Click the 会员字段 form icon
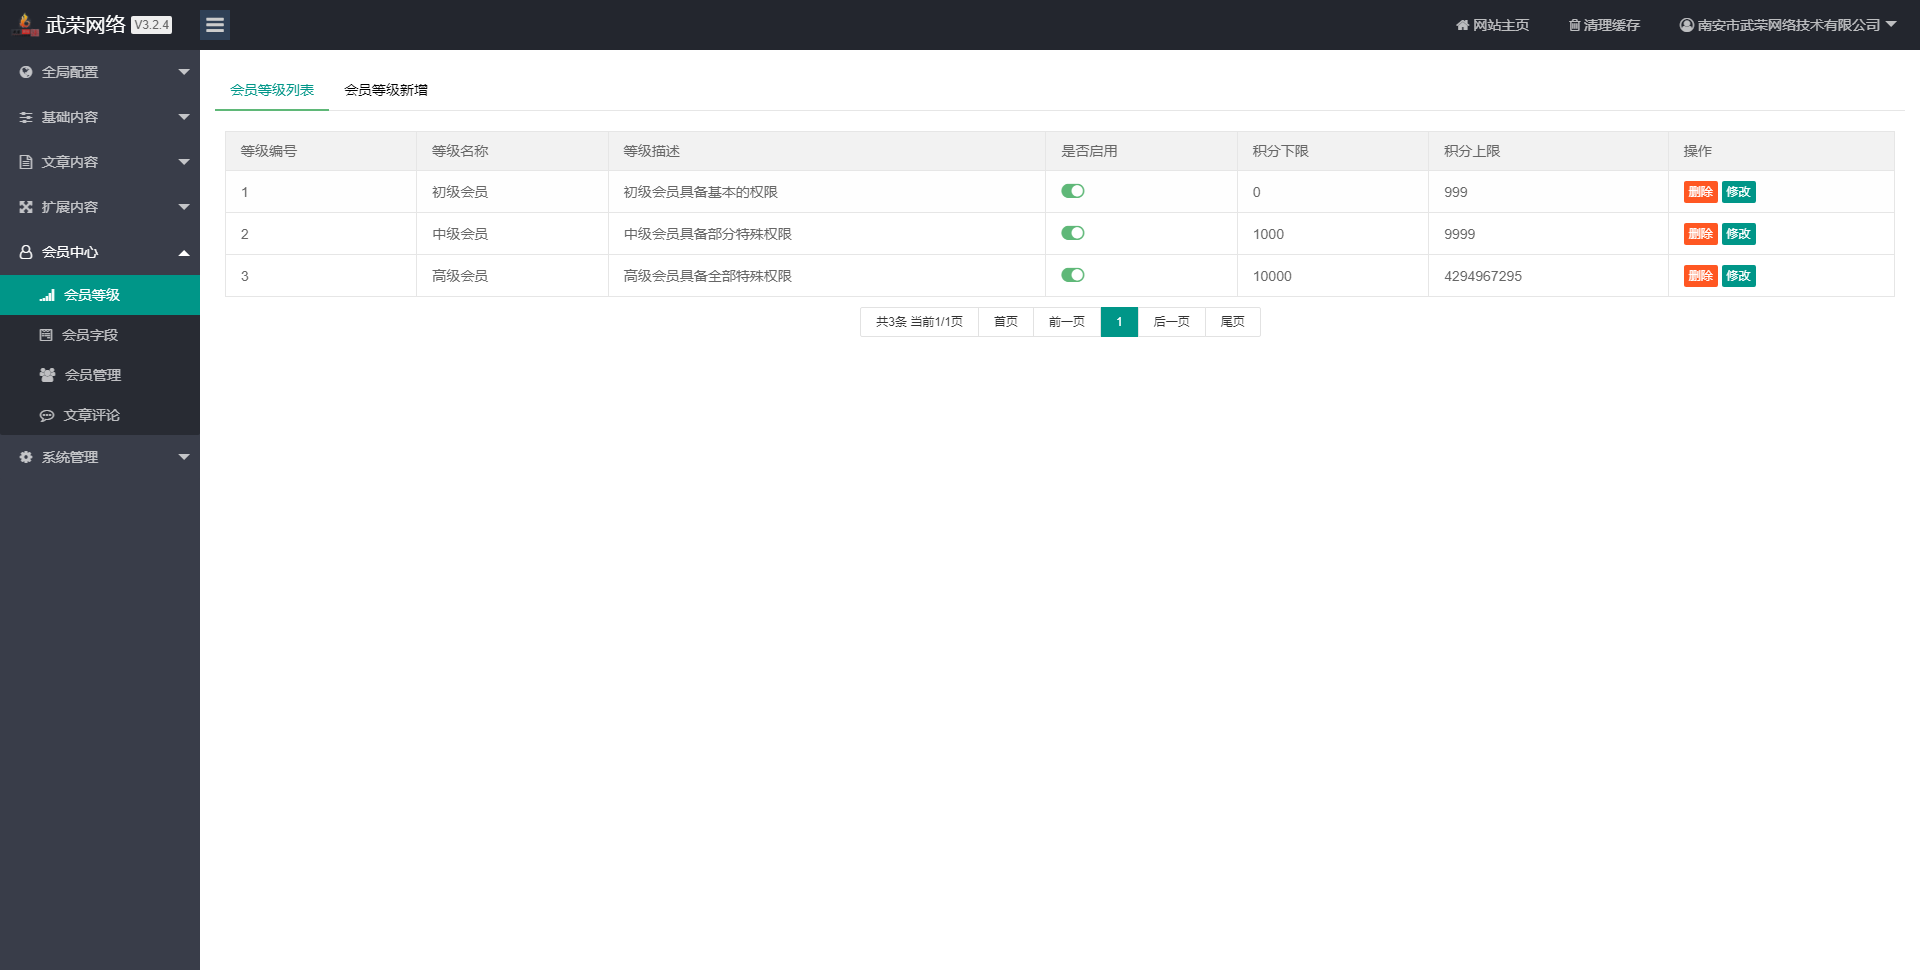1920x970 pixels. tap(46, 335)
